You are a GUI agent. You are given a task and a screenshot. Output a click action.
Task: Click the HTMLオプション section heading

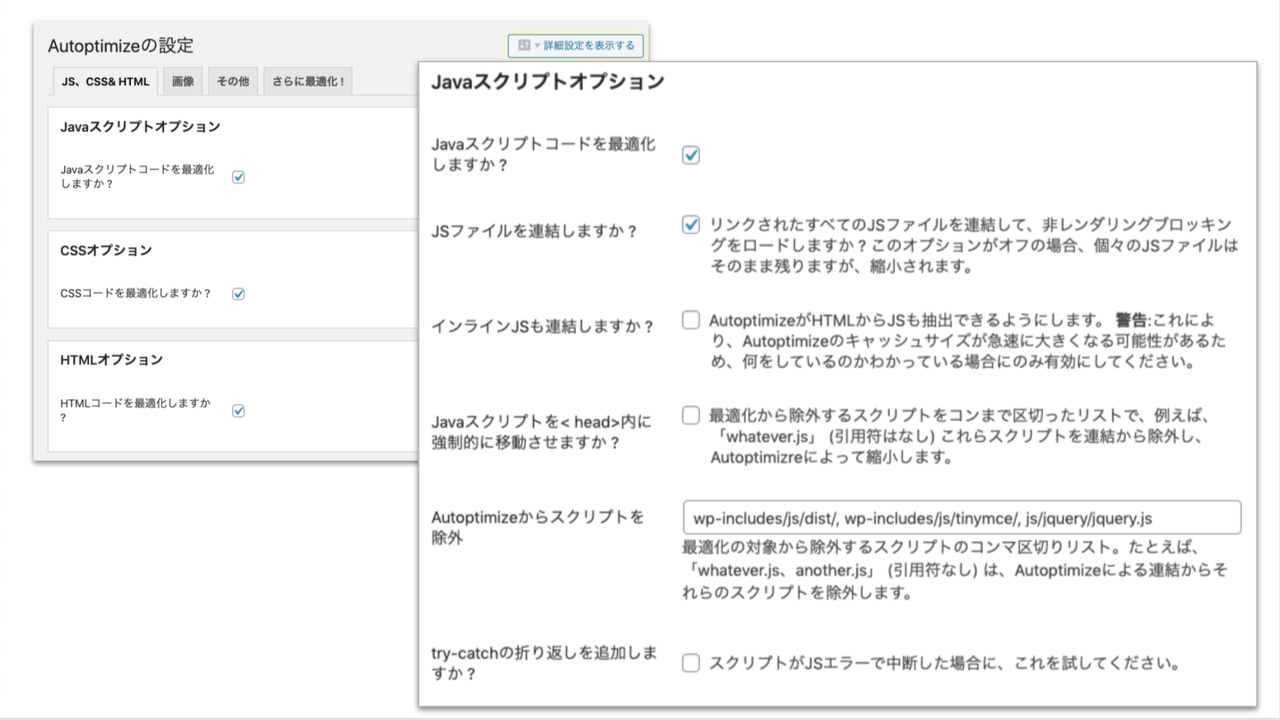111,359
